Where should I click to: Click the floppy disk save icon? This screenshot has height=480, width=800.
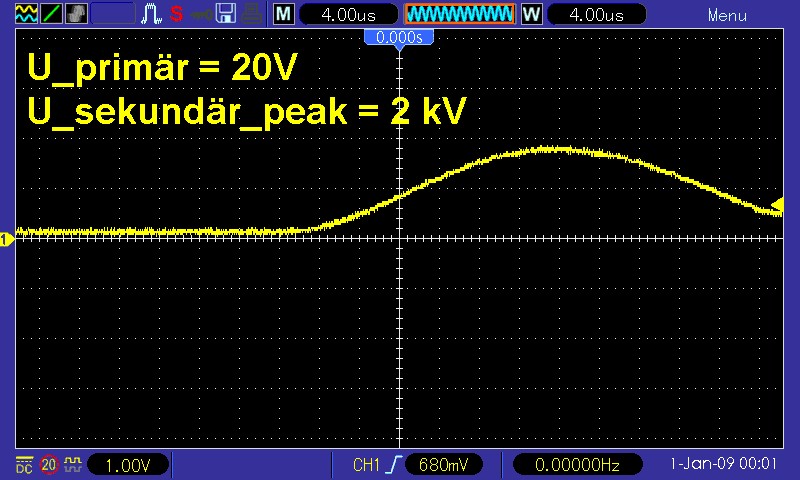(x=226, y=15)
